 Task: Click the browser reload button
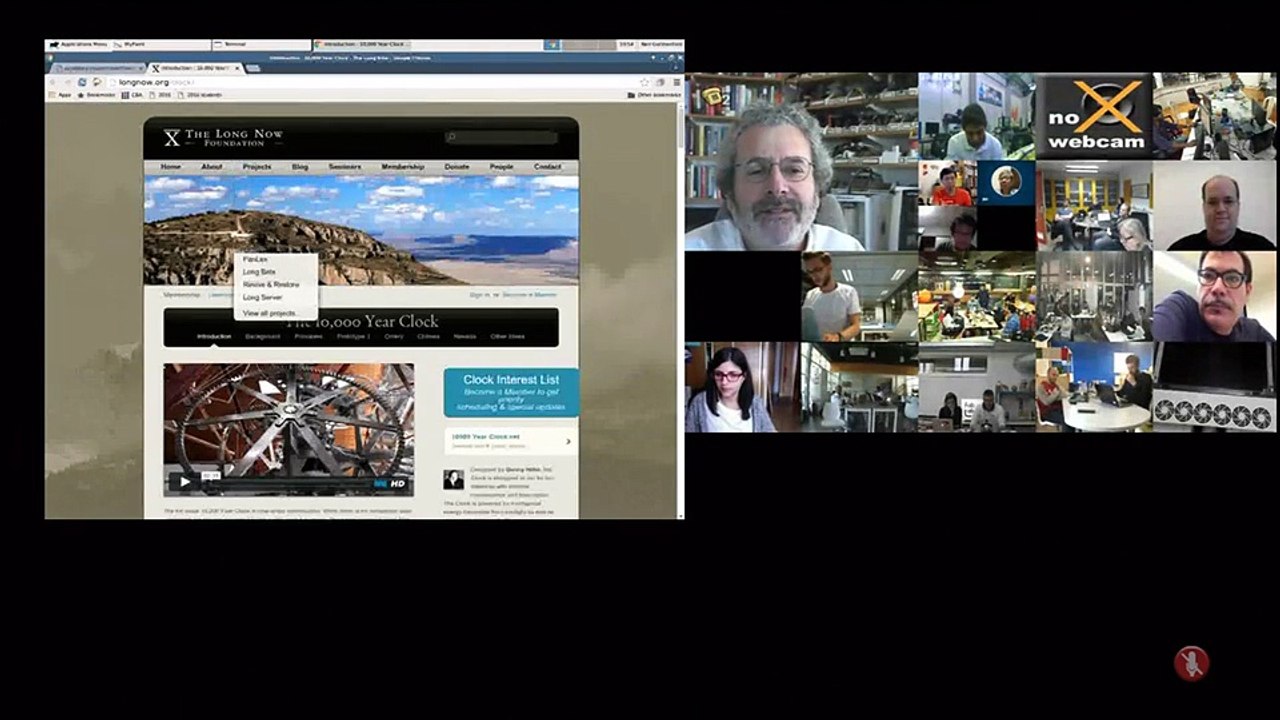83,82
